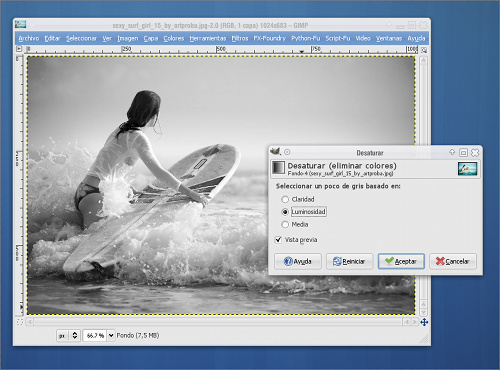Open the Imagen menu
Image resolution: width=500 pixels, height=370 pixels.
pyautogui.click(x=128, y=38)
